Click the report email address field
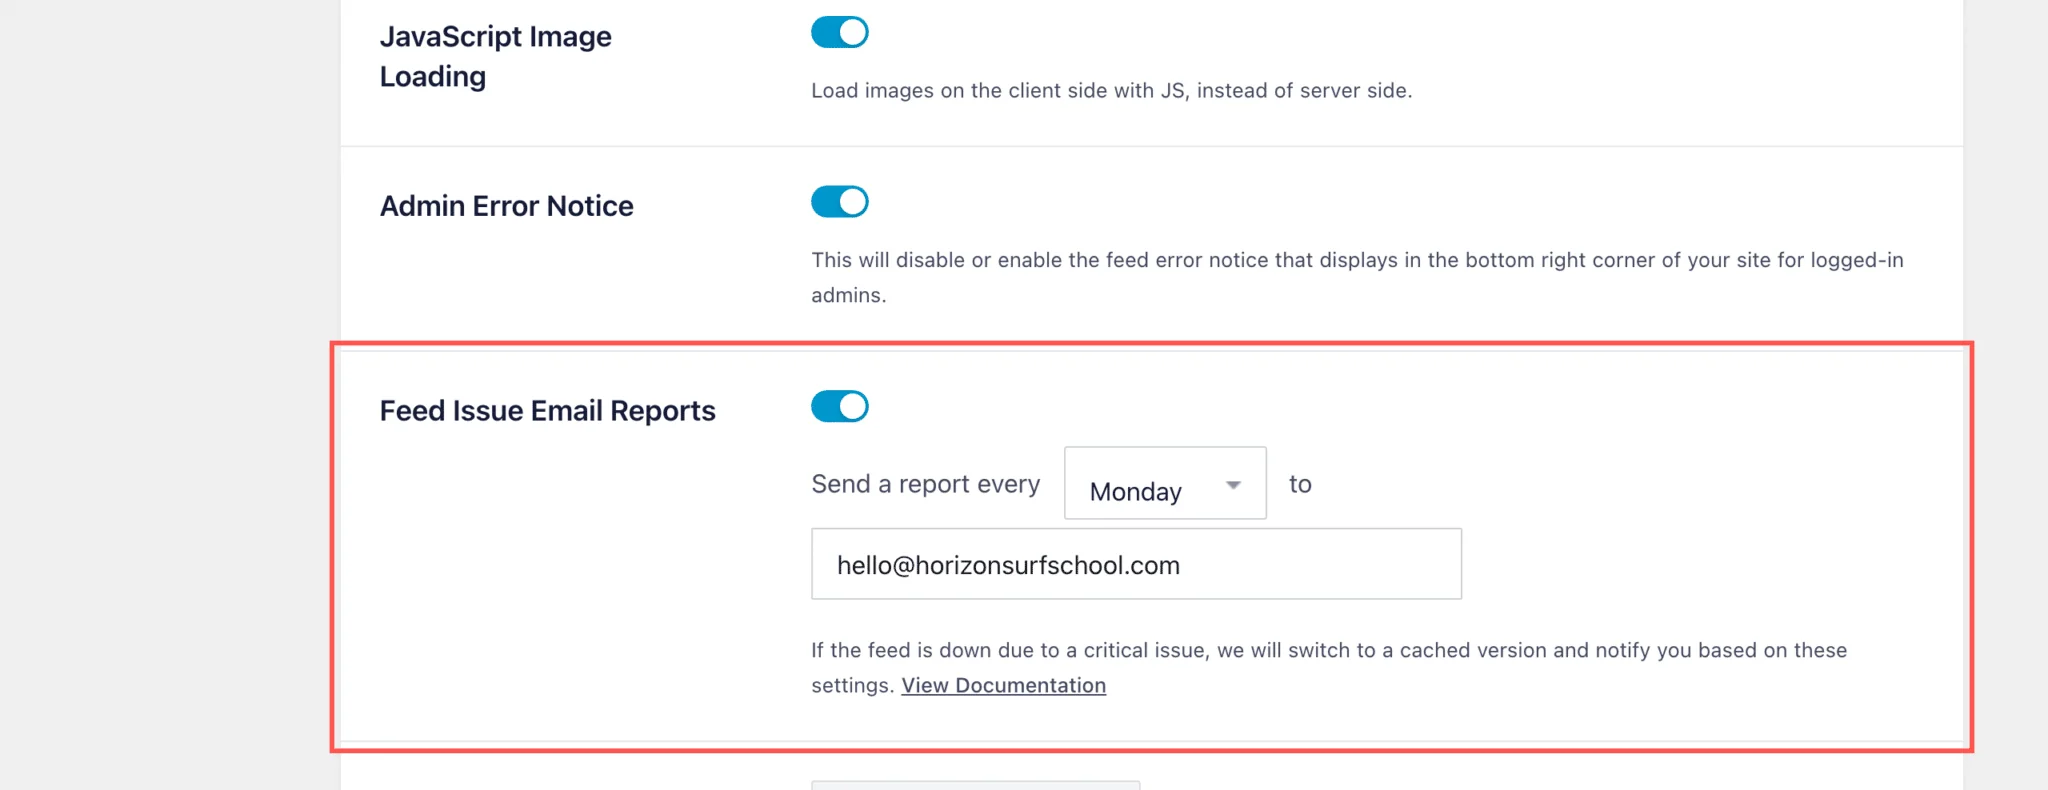The width and height of the screenshot is (2048, 790). [x=1136, y=564]
